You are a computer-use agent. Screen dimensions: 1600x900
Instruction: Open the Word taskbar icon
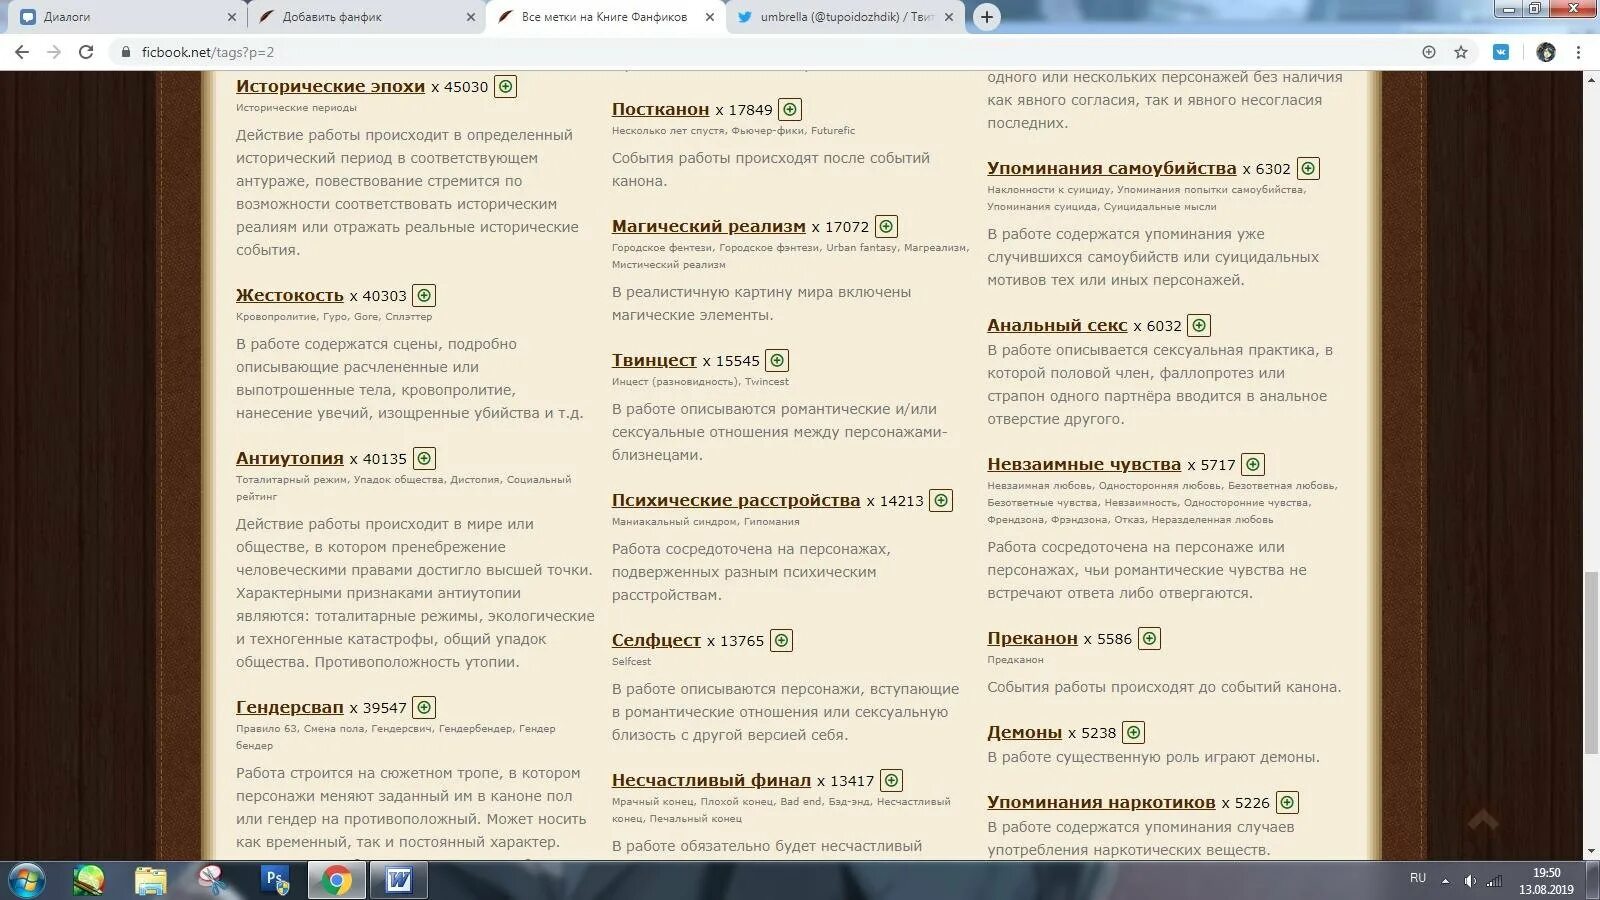[399, 880]
